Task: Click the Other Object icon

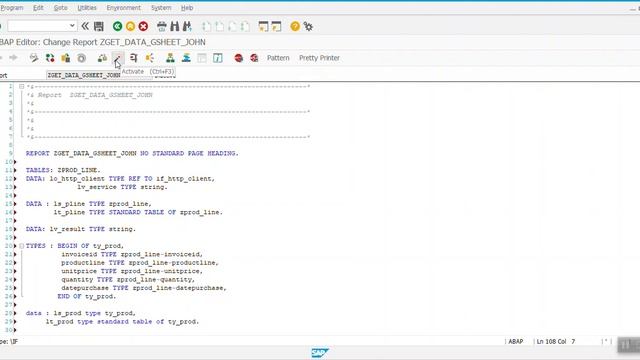Action: (66, 58)
